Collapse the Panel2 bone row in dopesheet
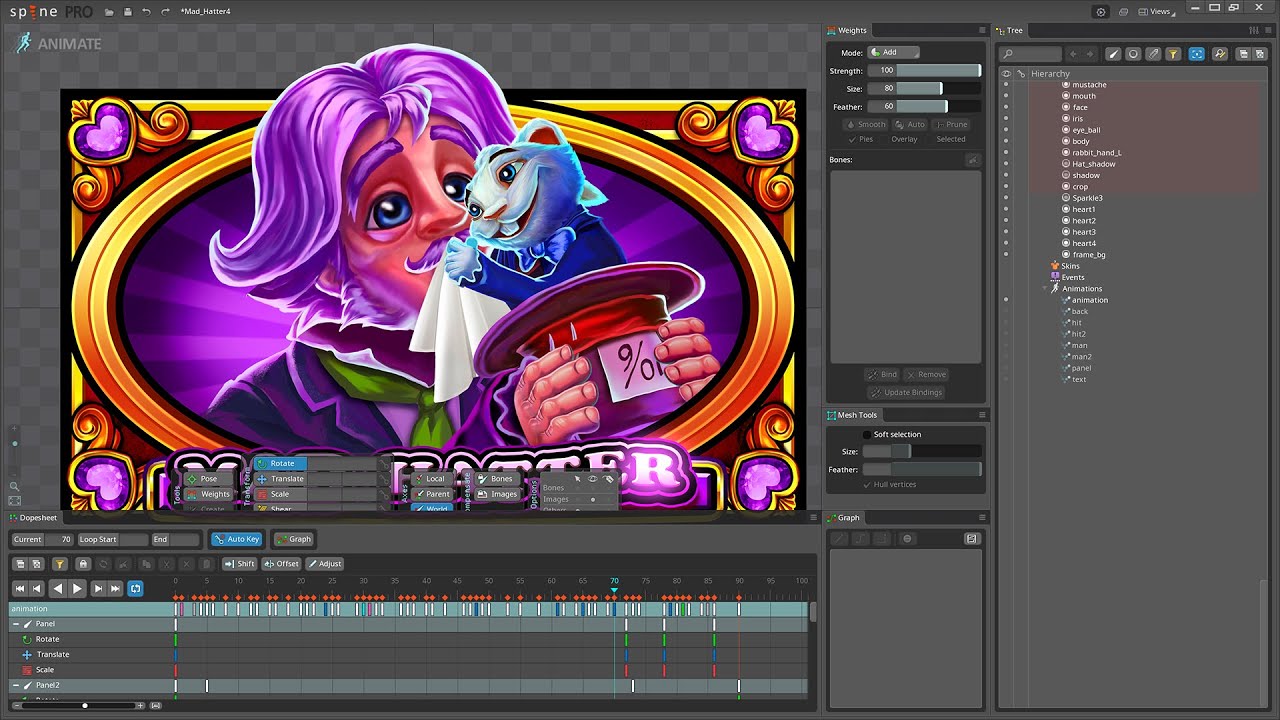Viewport: 1280px width, 720px height. tap(16, 685)
